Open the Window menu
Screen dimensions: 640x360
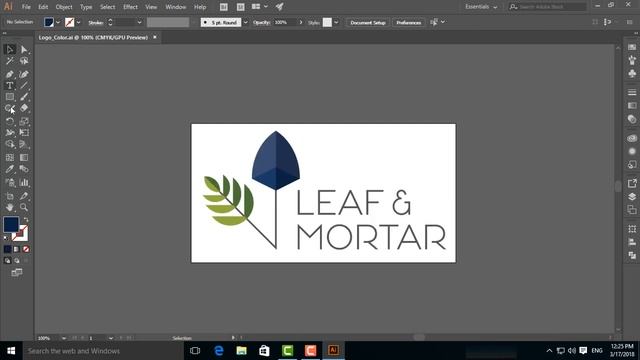(176, 7)
